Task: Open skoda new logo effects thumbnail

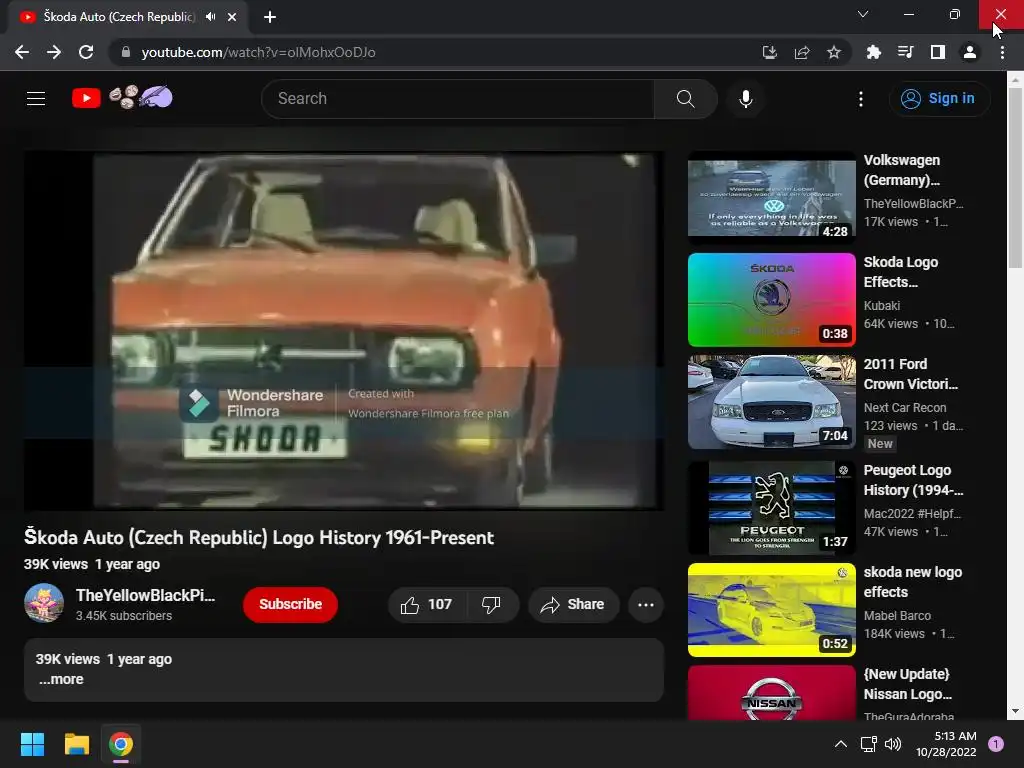Action: [x=771, y=610]
